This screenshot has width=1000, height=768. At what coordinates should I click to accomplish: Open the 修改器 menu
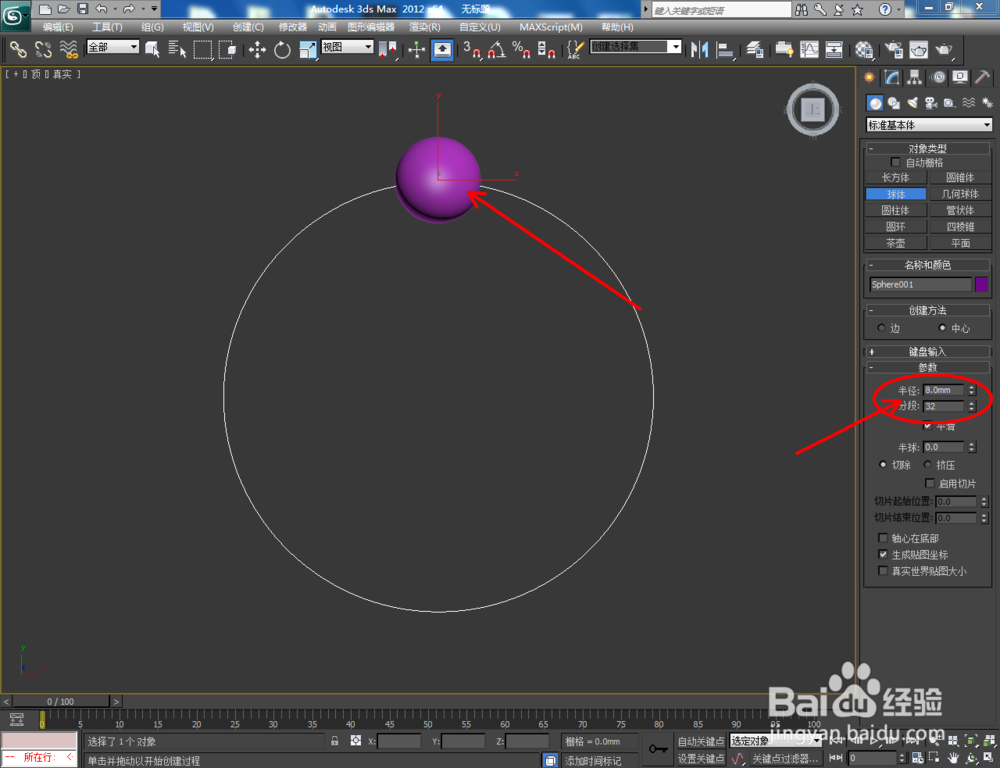pos(293,26)
